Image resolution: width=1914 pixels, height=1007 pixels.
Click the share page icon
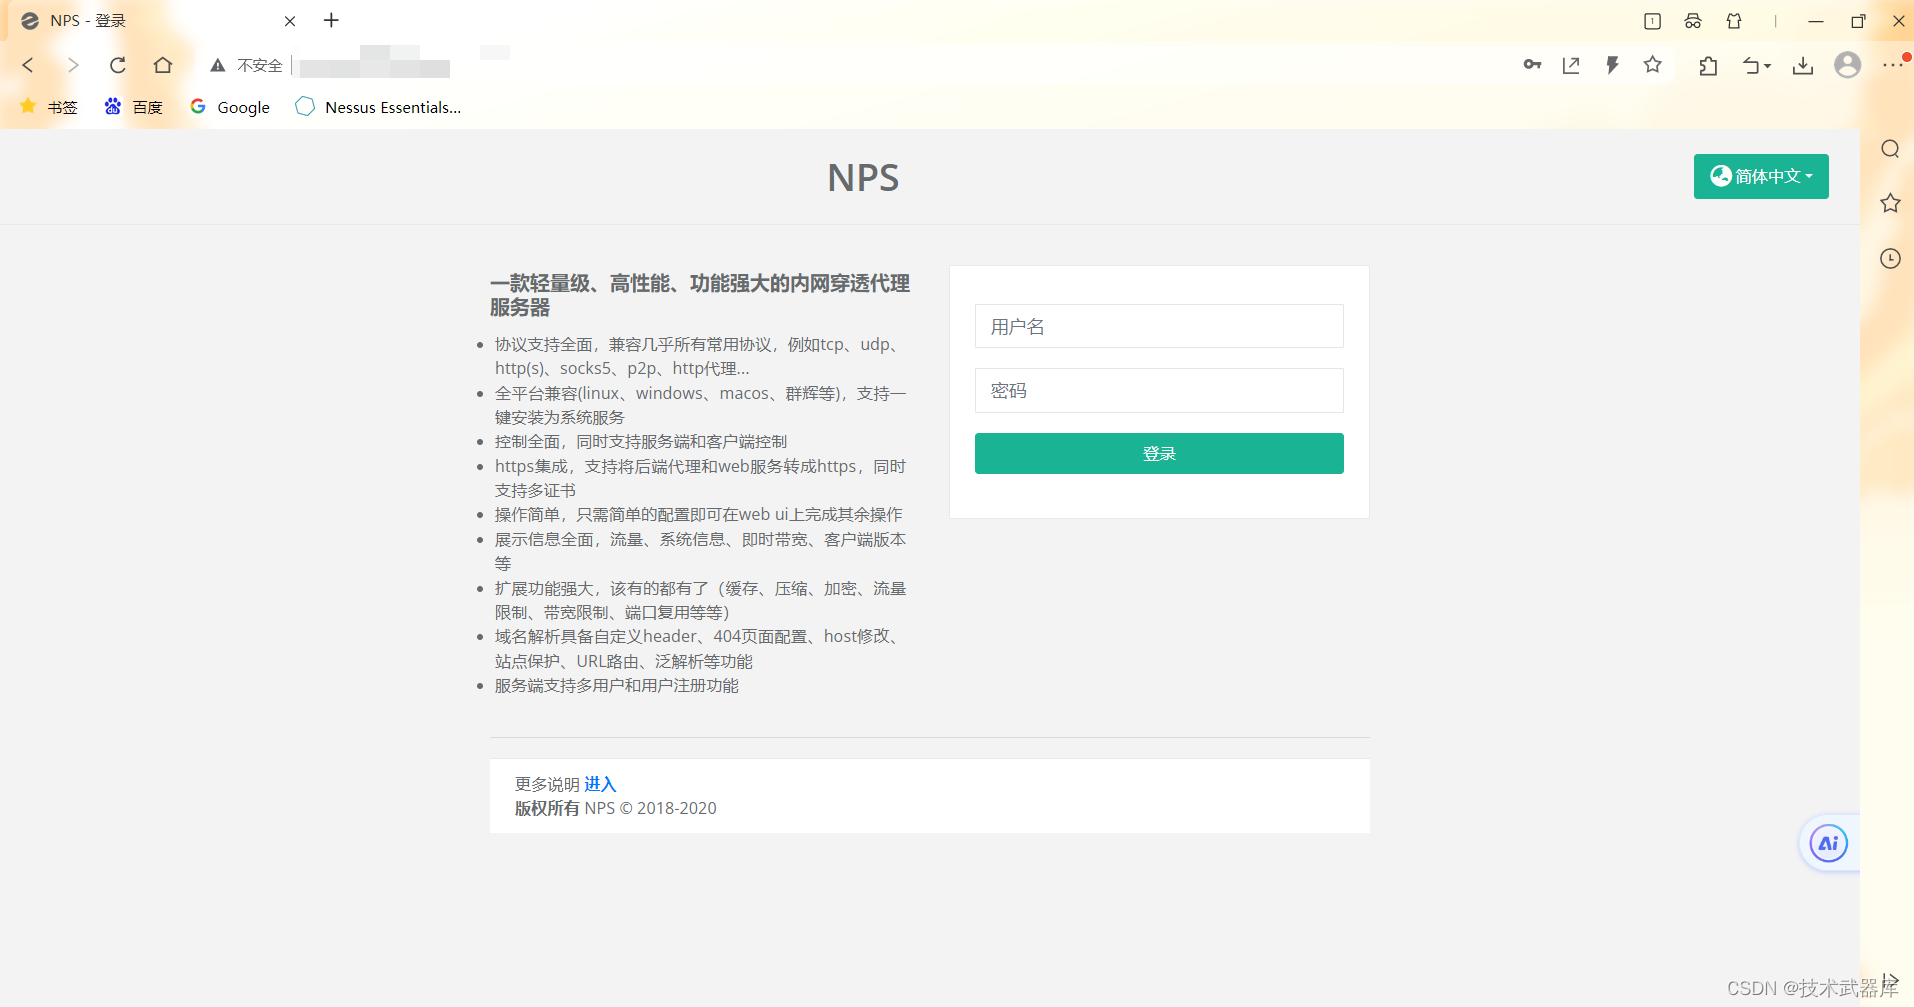pyautogui.click(x=1571, y=65)
